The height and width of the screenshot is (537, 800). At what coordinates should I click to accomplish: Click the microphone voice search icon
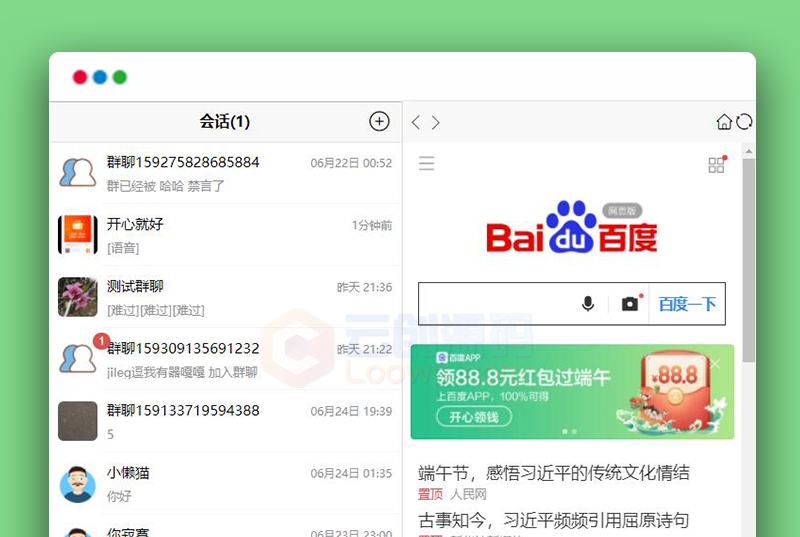point(588,303)
